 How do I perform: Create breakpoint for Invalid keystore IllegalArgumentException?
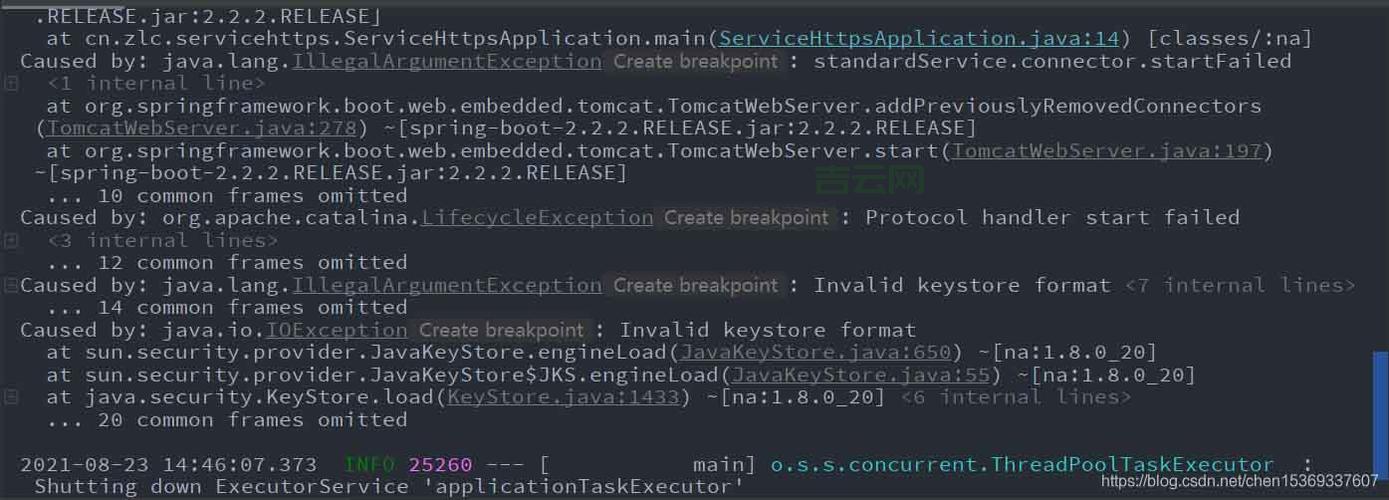(695, 286)
